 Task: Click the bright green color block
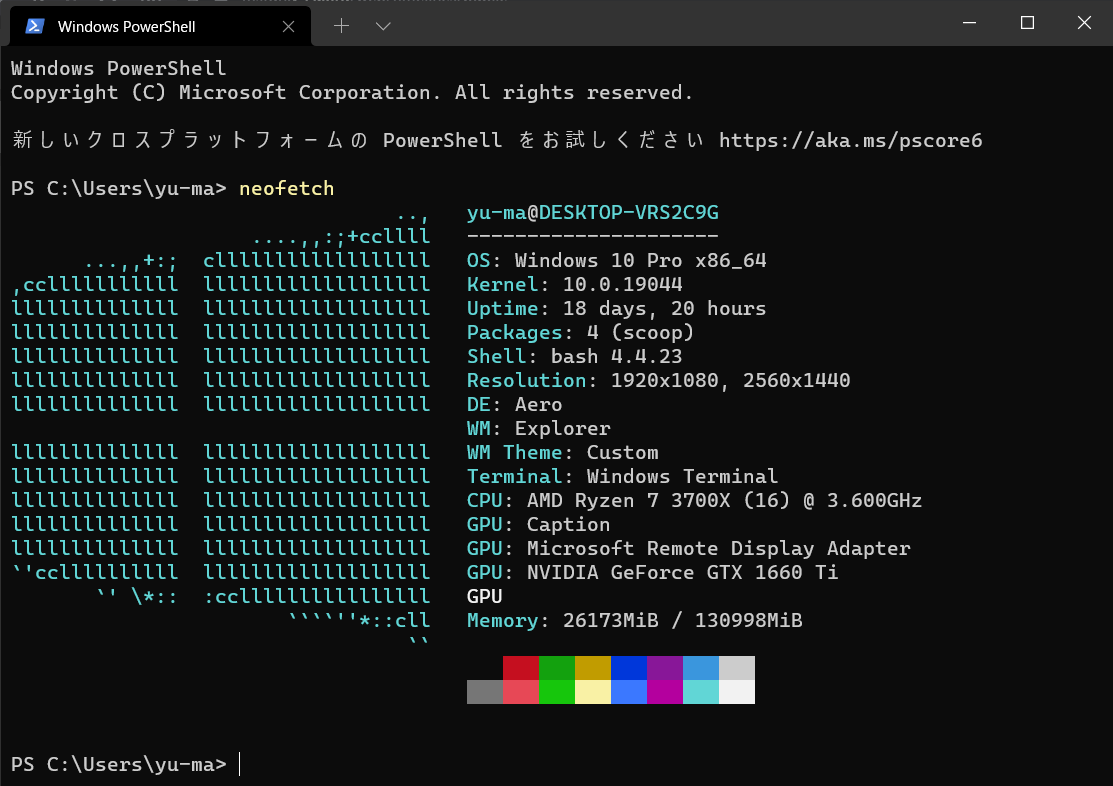click(x=557, y=692)
